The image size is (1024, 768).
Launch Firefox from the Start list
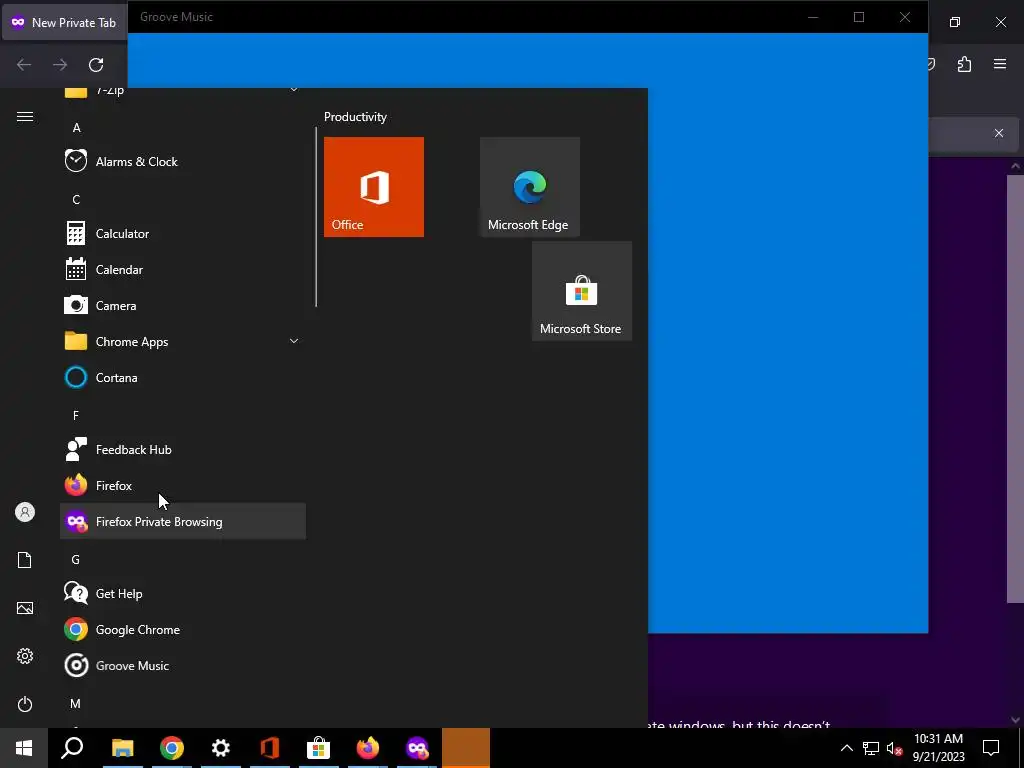coord(183,485)
